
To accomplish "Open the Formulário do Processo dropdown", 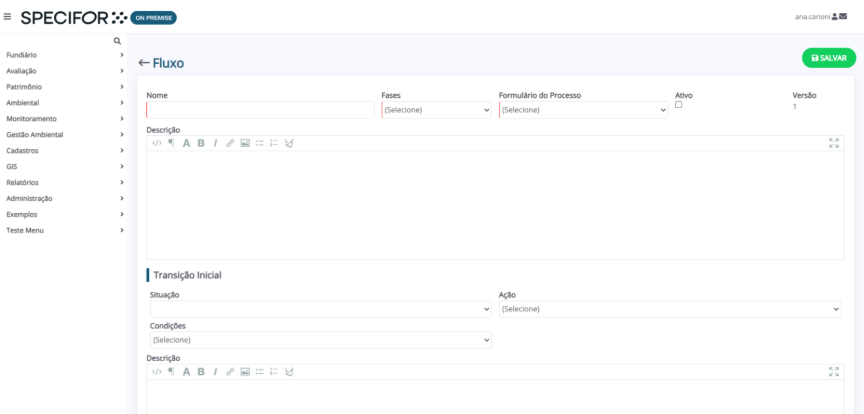I will (x=584, y=110).
